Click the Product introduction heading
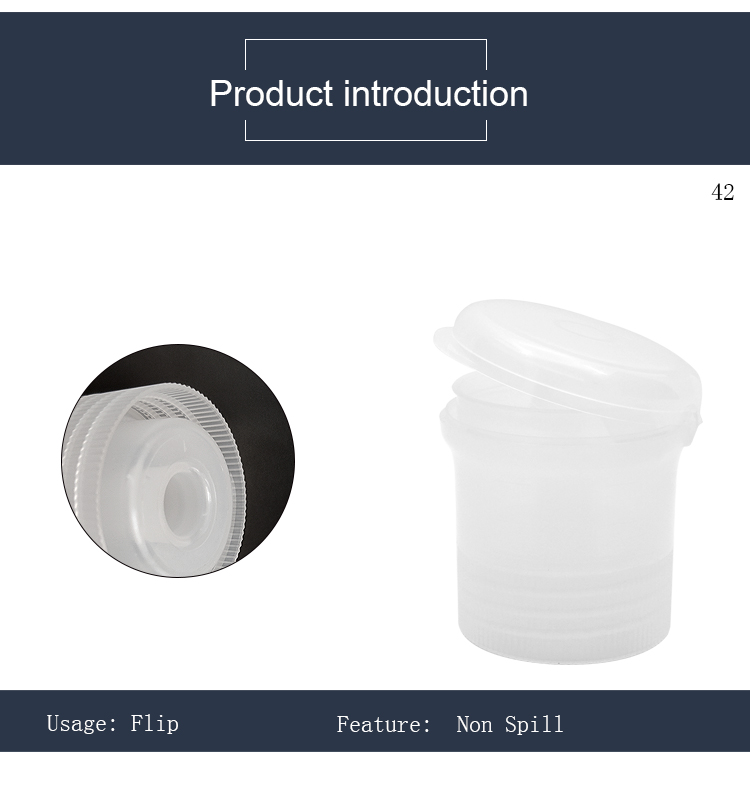Image resolution: width=750 pixels, height=800 pixels. coord(368,94)
